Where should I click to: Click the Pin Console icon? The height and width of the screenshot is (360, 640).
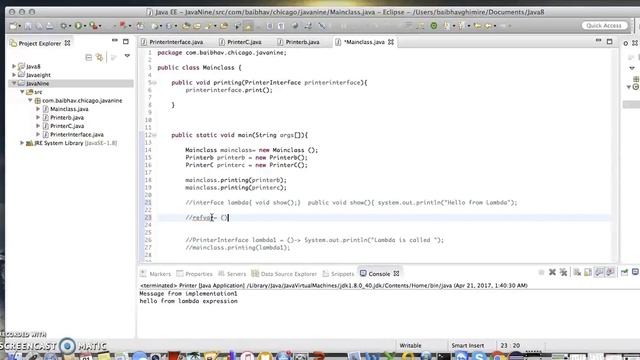[x=624, y=272]
